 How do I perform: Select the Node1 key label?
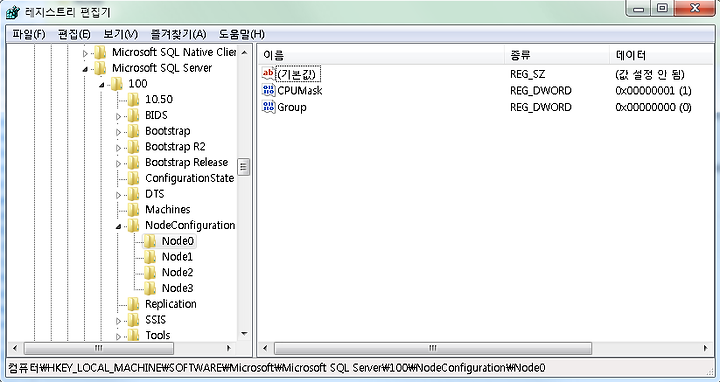coord(177,256)
